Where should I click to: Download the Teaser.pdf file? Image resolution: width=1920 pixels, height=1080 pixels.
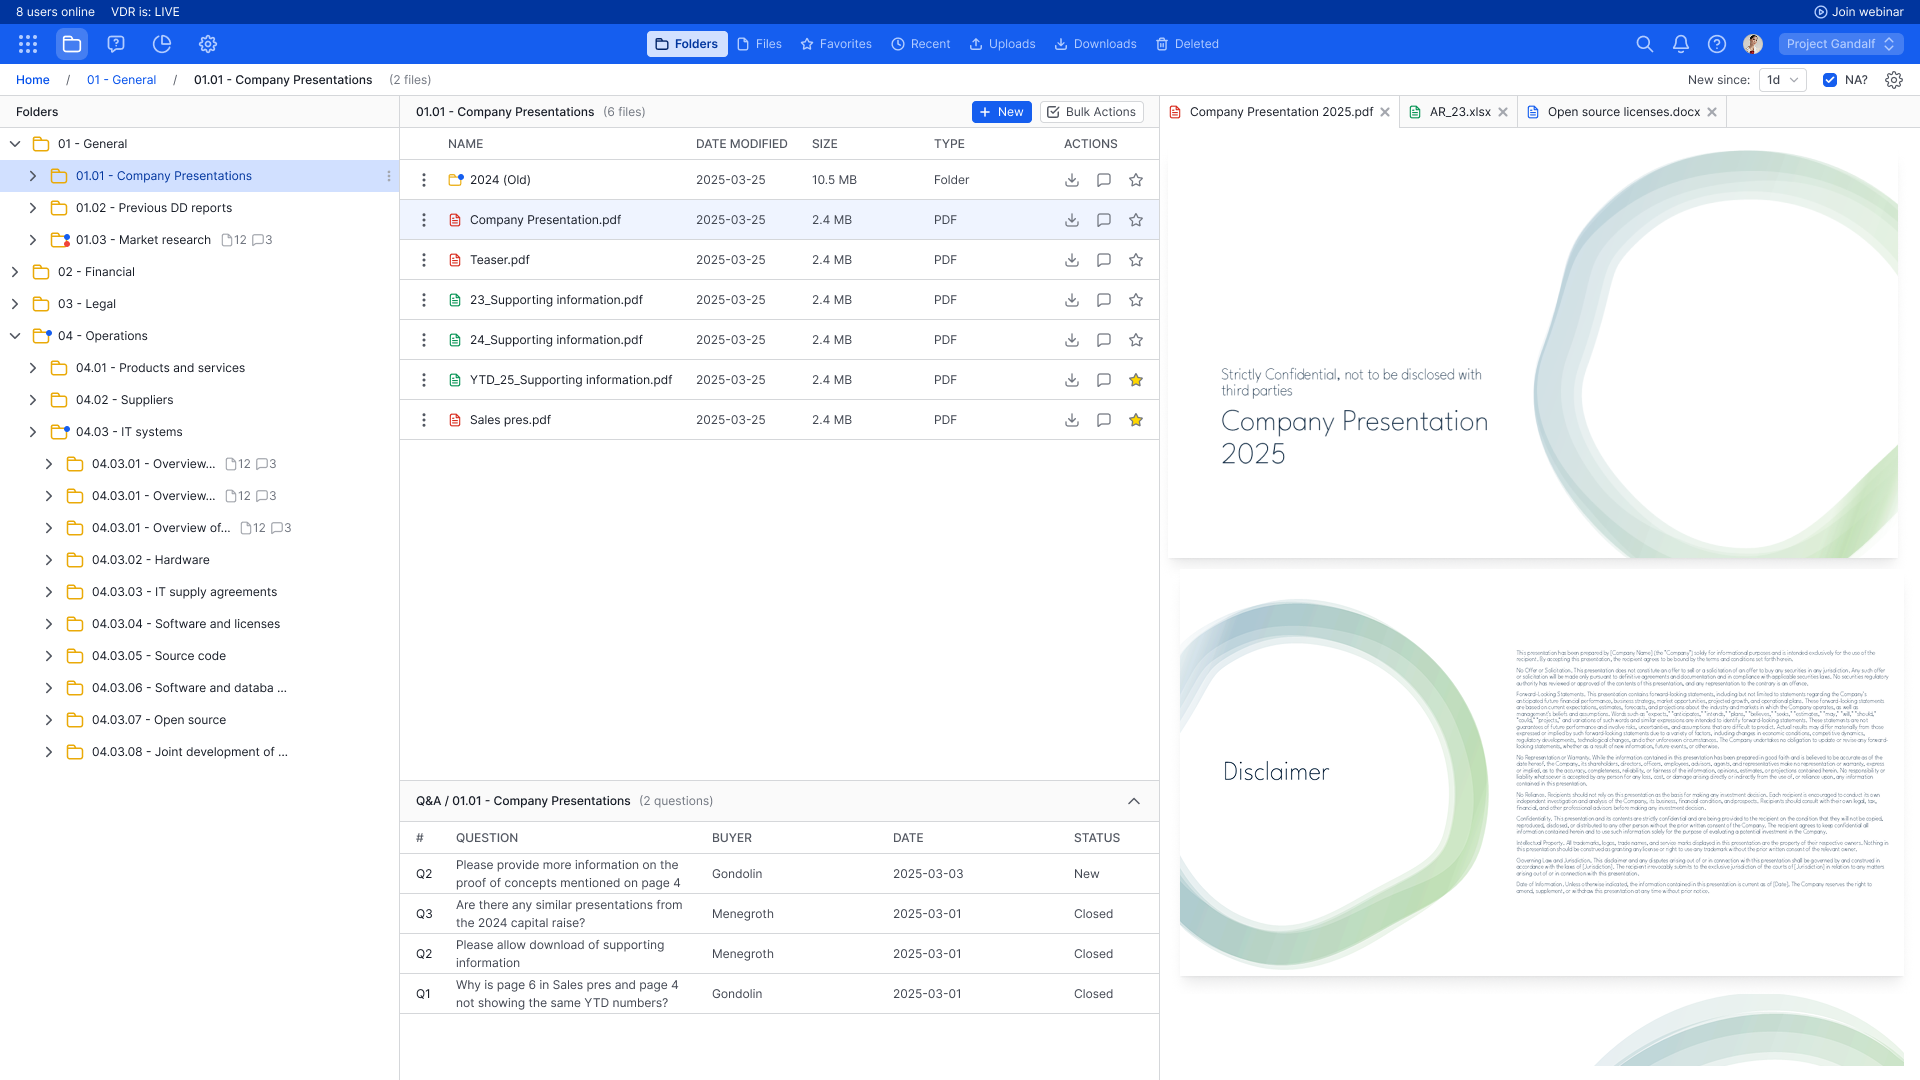point(1072,260)
